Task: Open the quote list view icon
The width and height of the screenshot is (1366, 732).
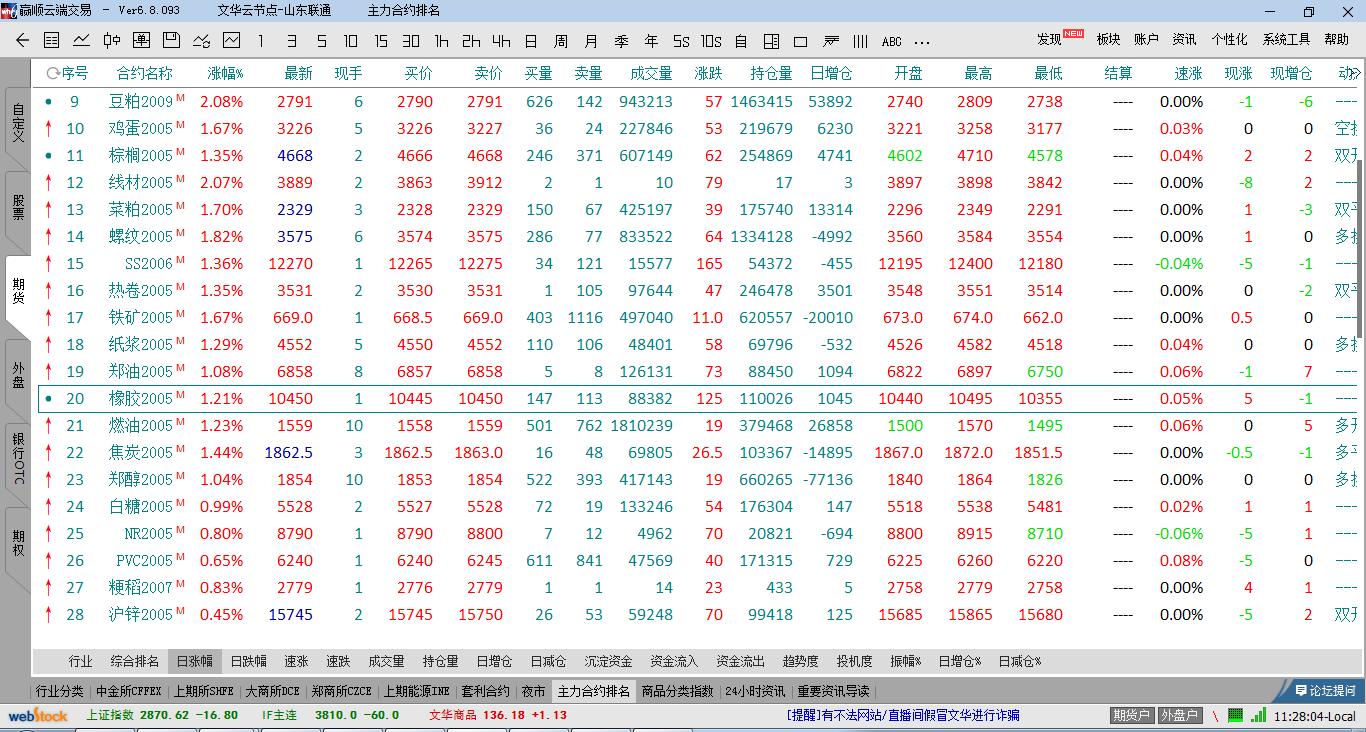Action: [52, 41]
